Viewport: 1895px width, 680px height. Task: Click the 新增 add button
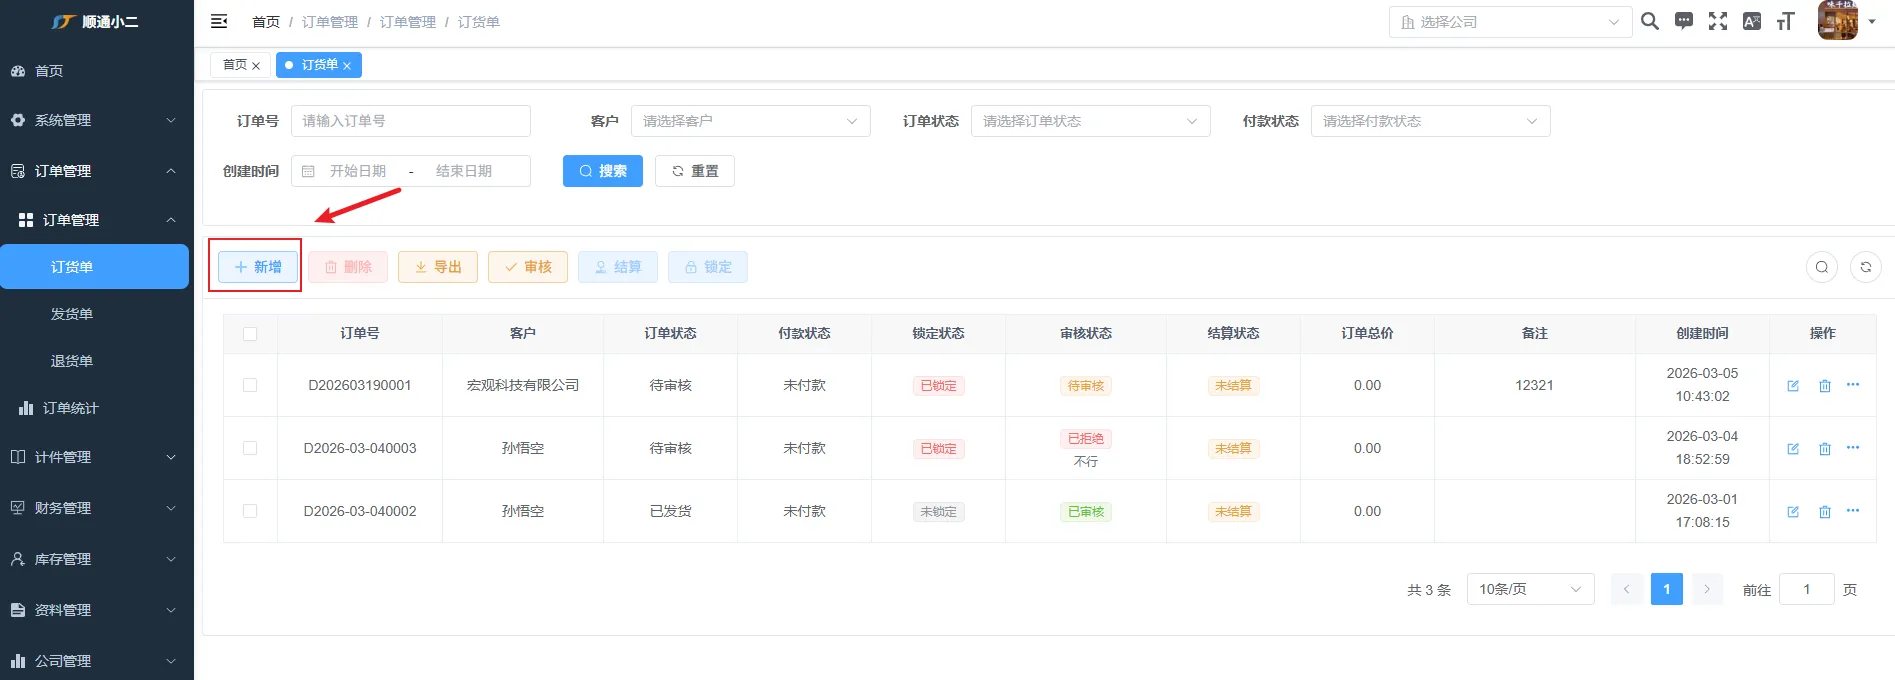(x=258, y=267)
